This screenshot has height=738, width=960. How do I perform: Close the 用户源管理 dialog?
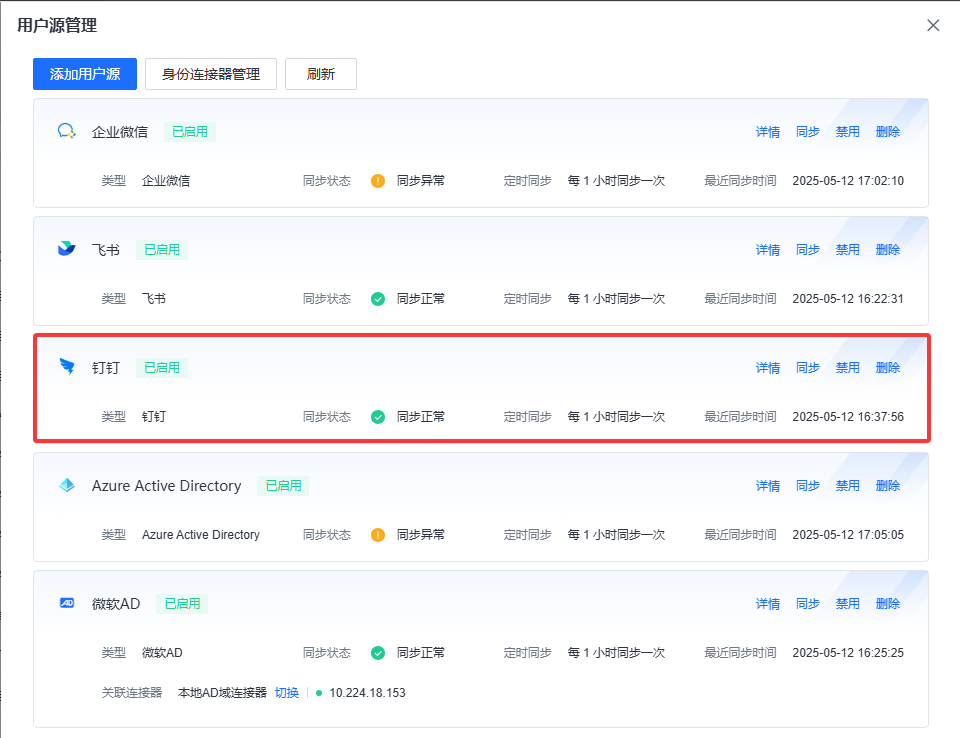click(x=933, y=25)
